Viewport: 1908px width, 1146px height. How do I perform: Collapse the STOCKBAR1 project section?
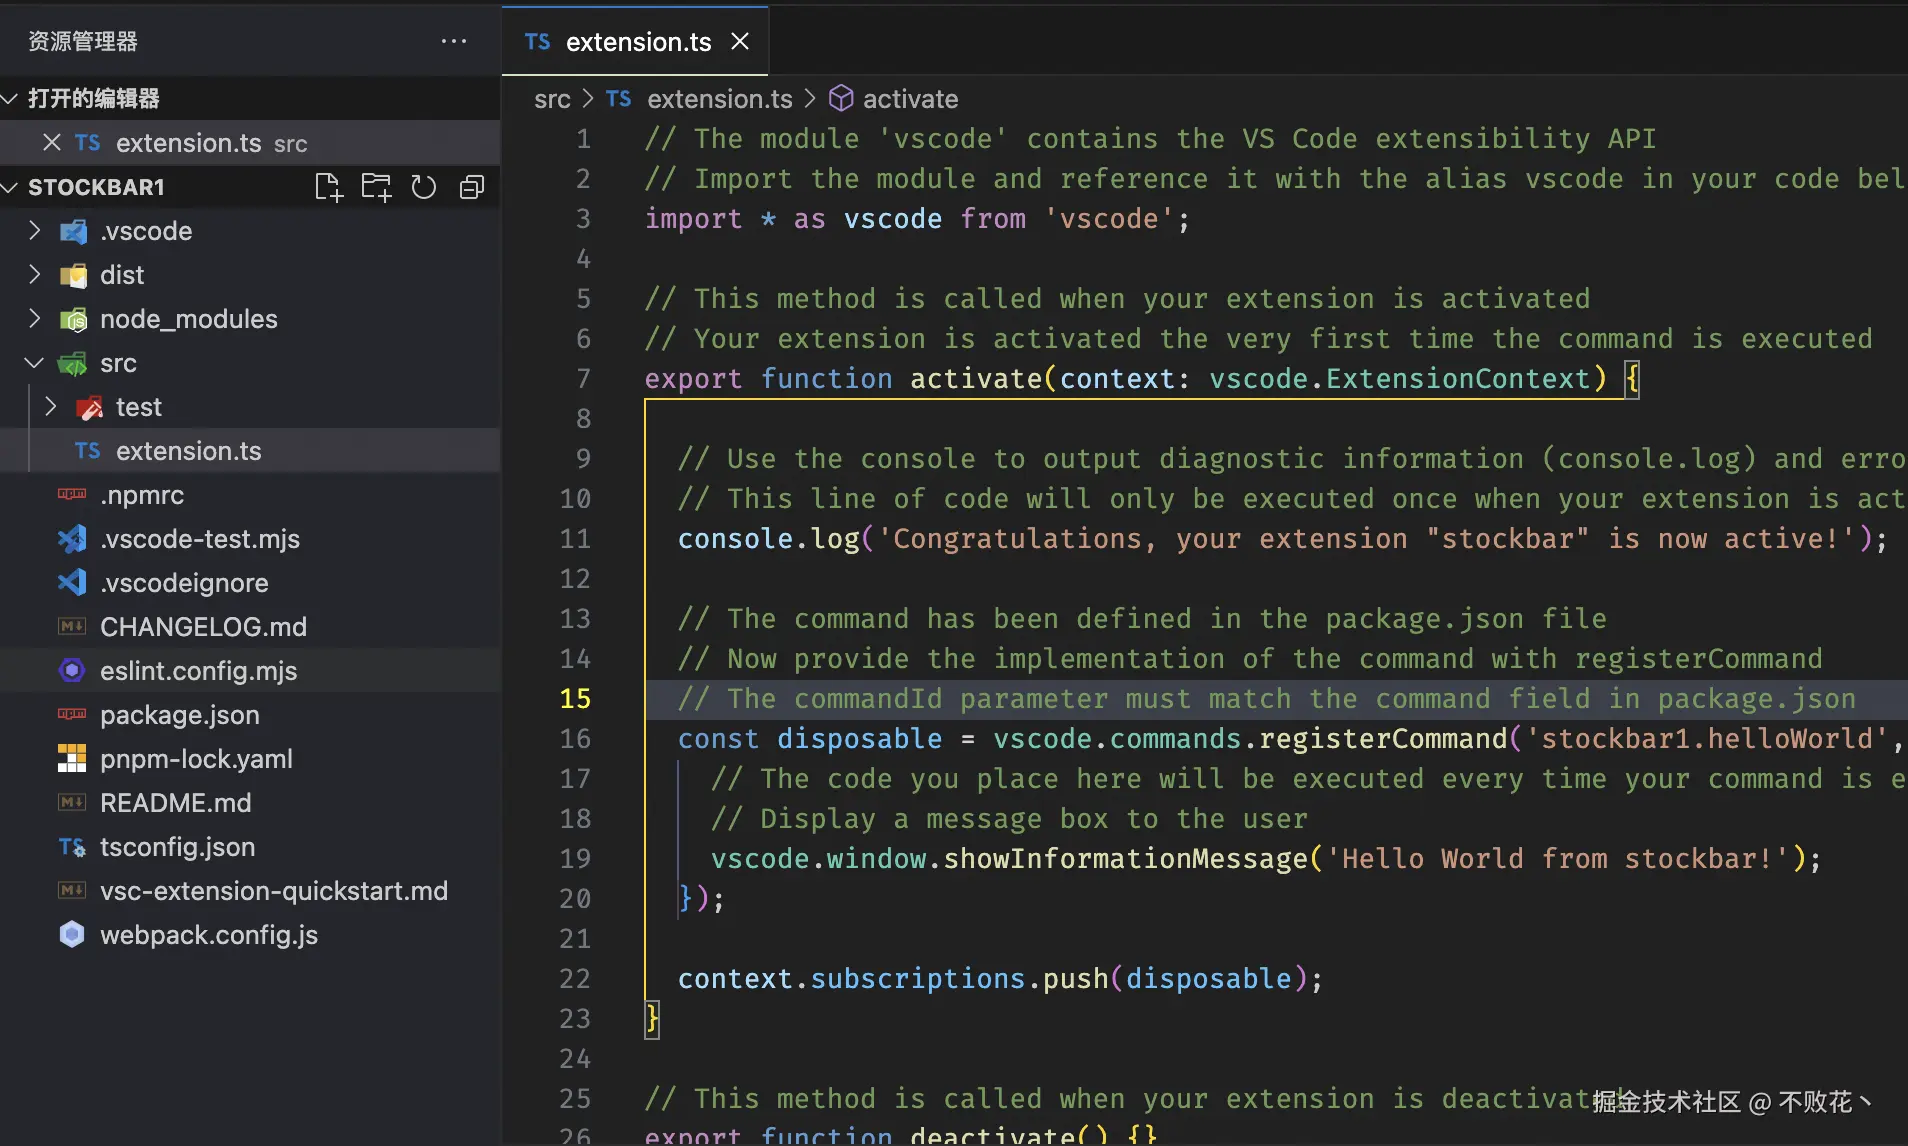(x=11, y=187)
